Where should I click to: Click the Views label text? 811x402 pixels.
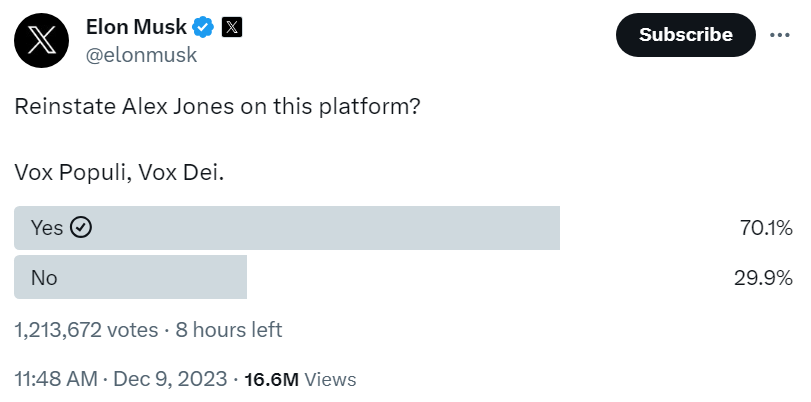(x=330, y=379)
